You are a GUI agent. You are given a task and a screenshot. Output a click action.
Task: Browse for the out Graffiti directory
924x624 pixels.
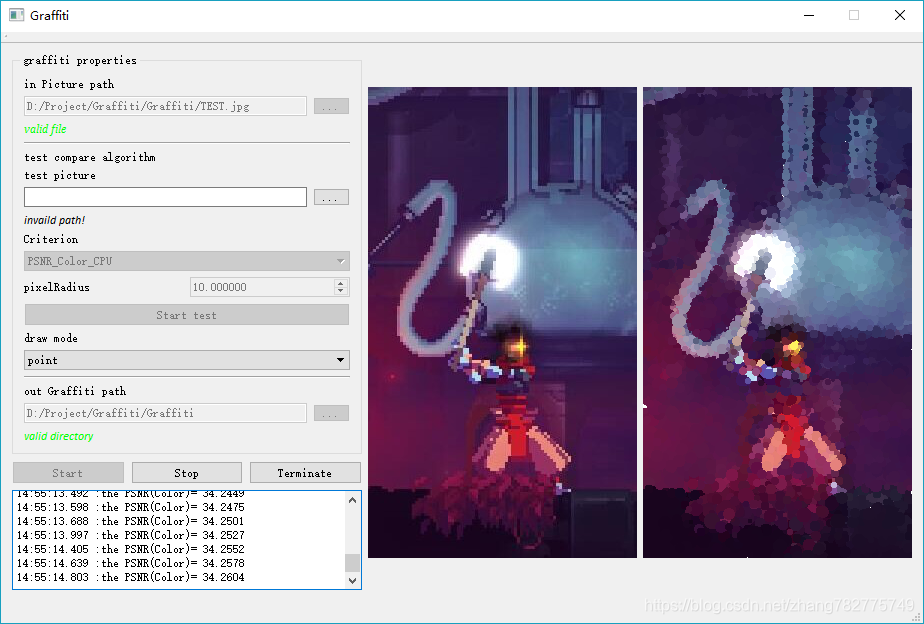tap(331, 413)
